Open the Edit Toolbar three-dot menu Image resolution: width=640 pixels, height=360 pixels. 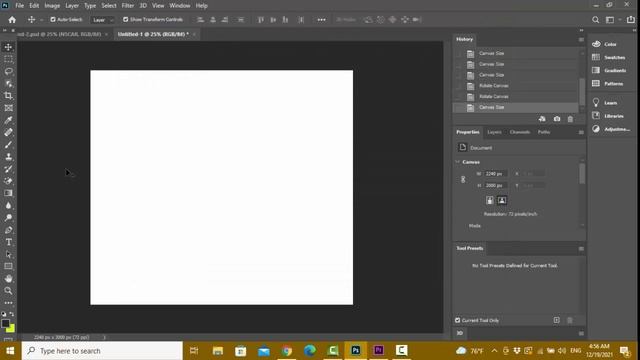pyautogui.click(x=8, y=303)
